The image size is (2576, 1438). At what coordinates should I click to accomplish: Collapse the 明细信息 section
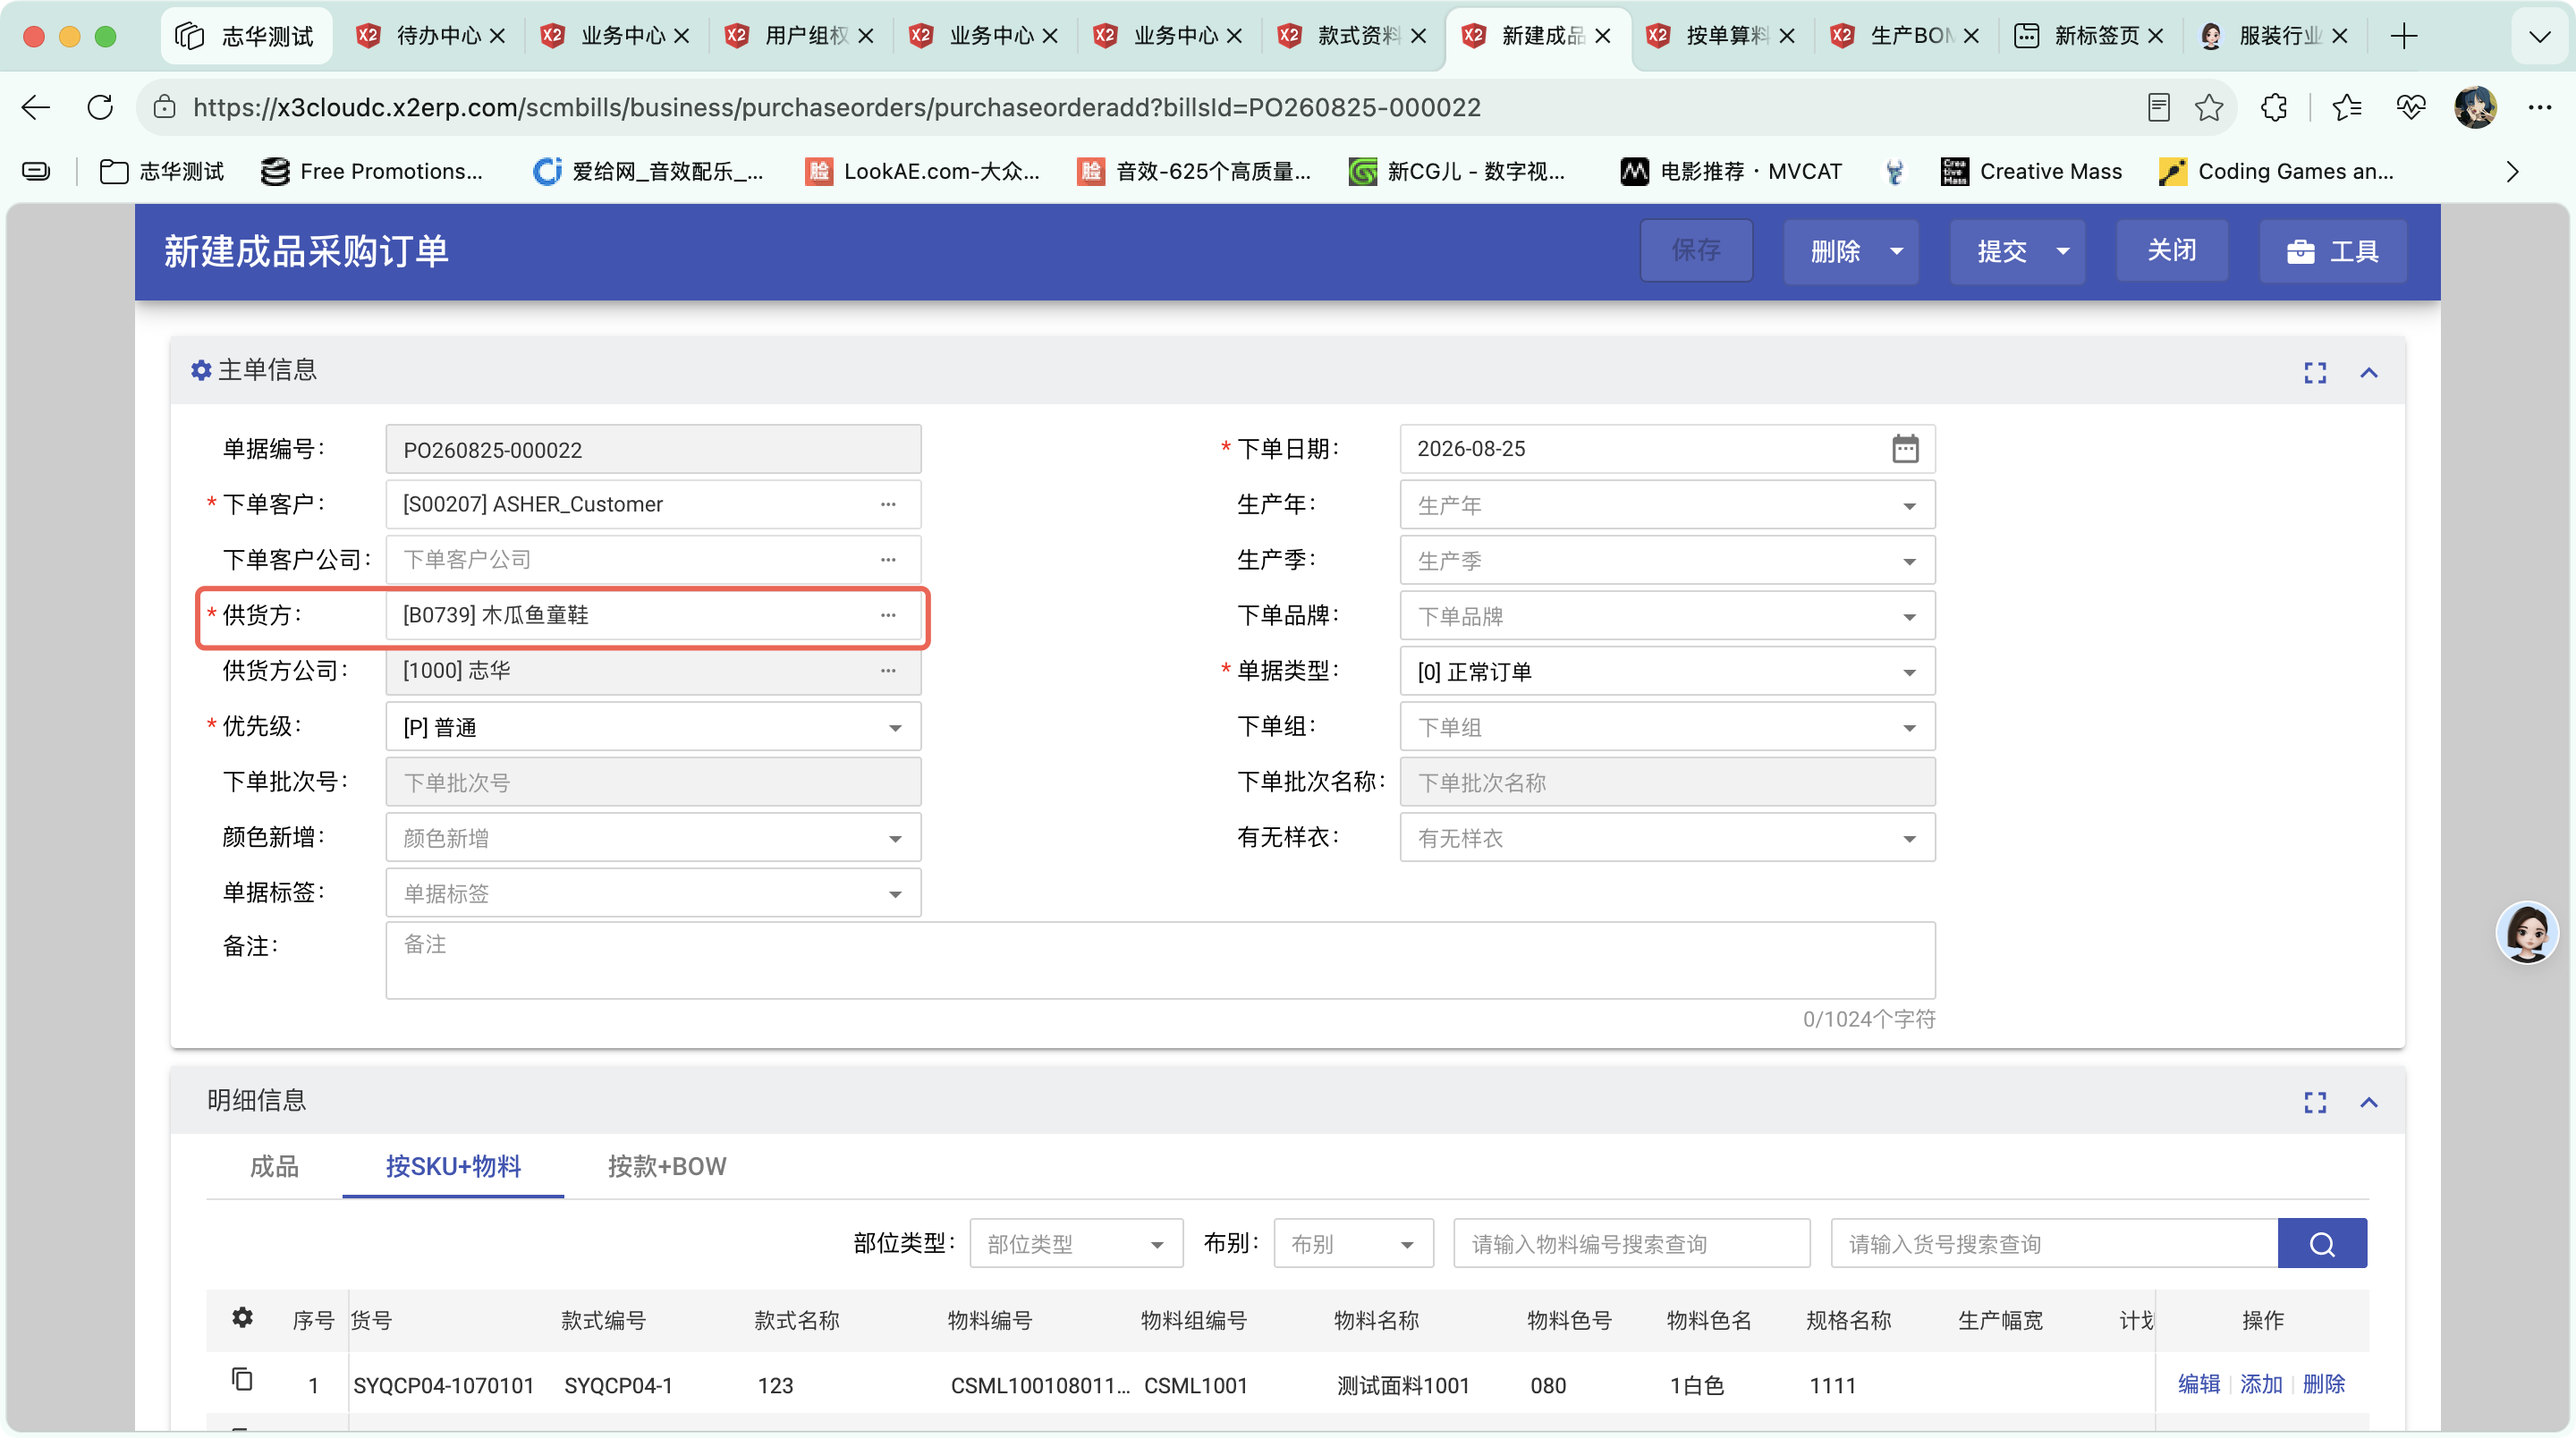pyautogui.click(x=2369, y=1102)
